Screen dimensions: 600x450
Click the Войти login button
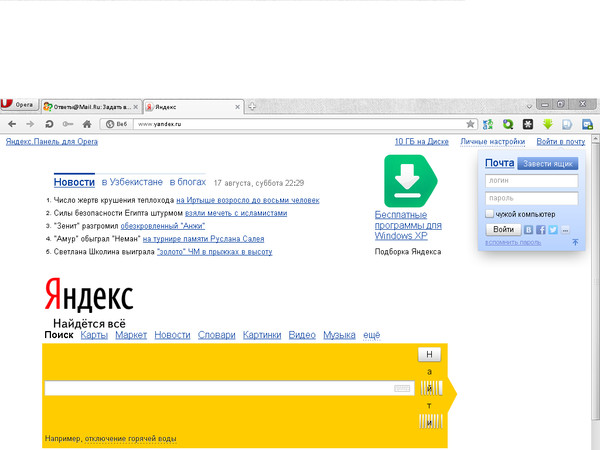pos(503,230)
